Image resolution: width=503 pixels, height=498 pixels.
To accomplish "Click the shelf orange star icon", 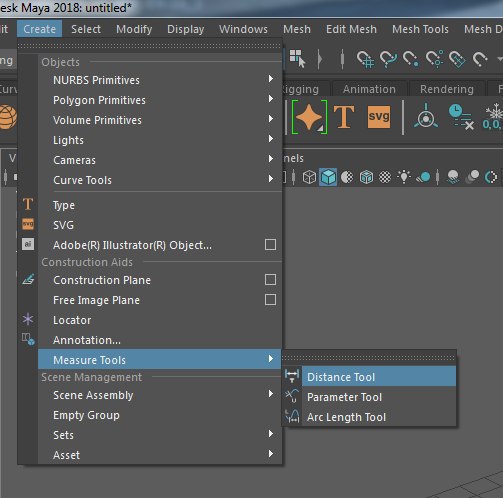I will click(309, 117).
